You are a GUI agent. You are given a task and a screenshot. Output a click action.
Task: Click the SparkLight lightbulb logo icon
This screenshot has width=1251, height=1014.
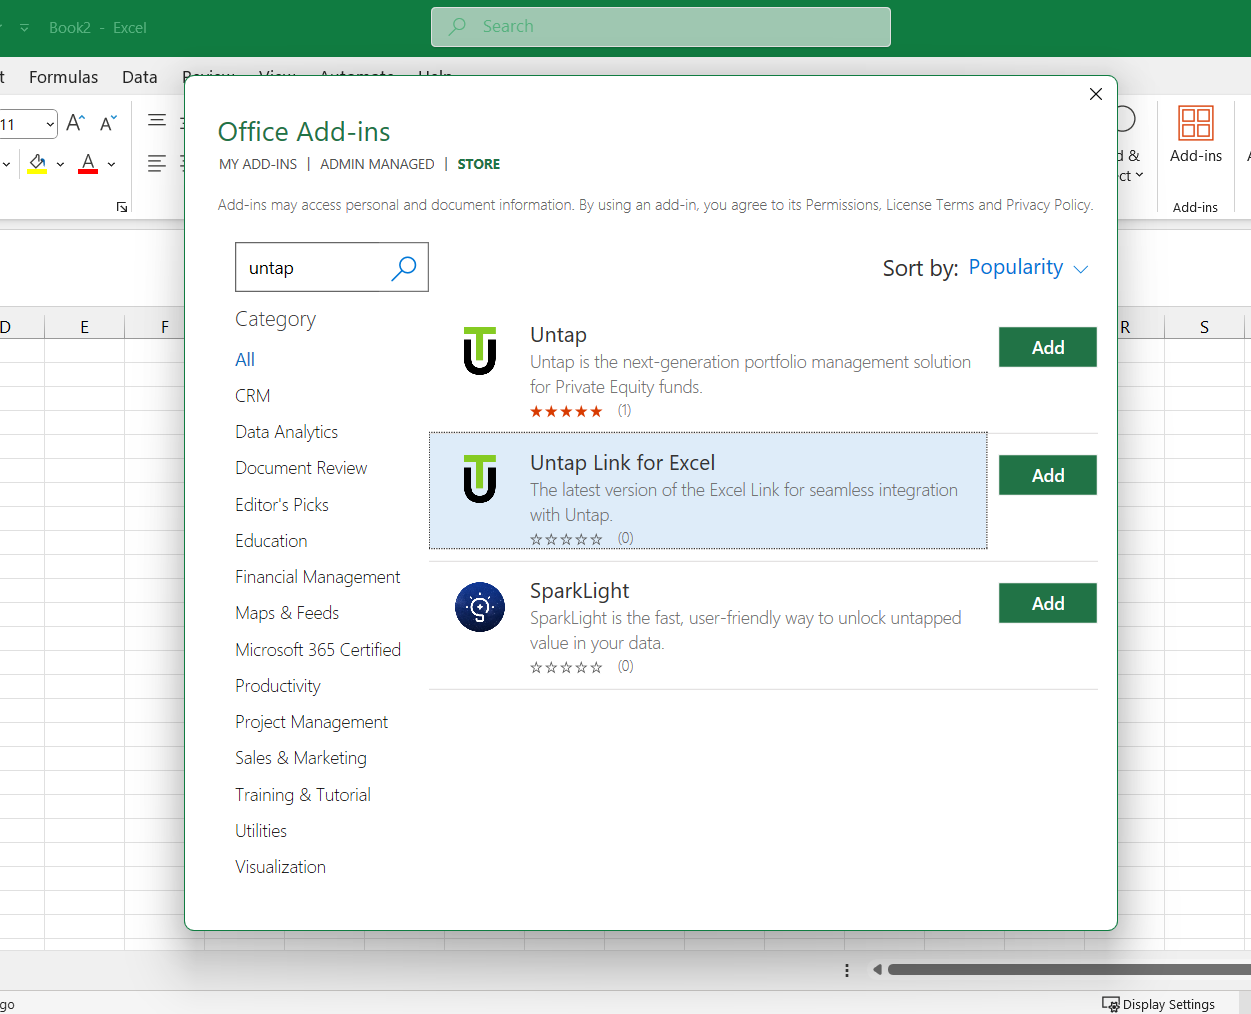click(480, 607)
